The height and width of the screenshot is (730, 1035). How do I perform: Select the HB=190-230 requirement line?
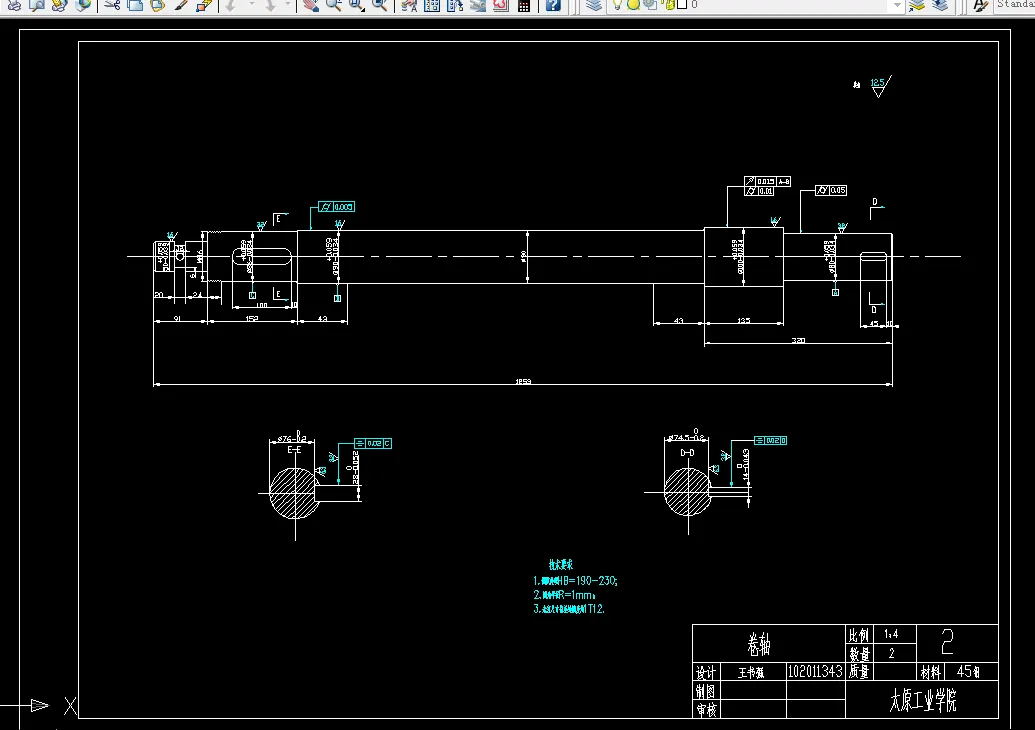pos(576,581)
